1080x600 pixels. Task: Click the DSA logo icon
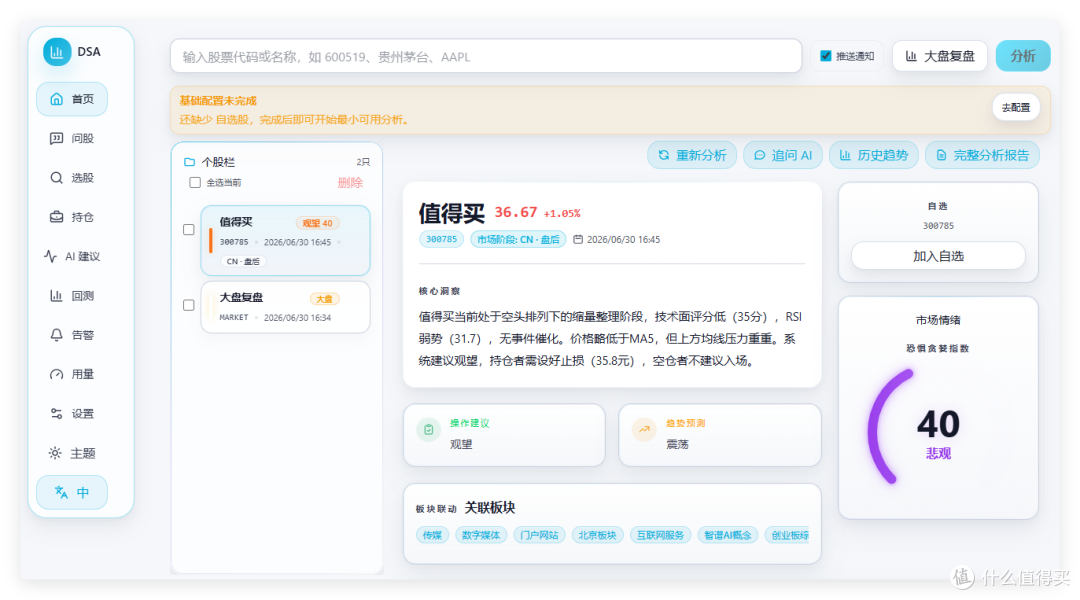coord(57,52)
